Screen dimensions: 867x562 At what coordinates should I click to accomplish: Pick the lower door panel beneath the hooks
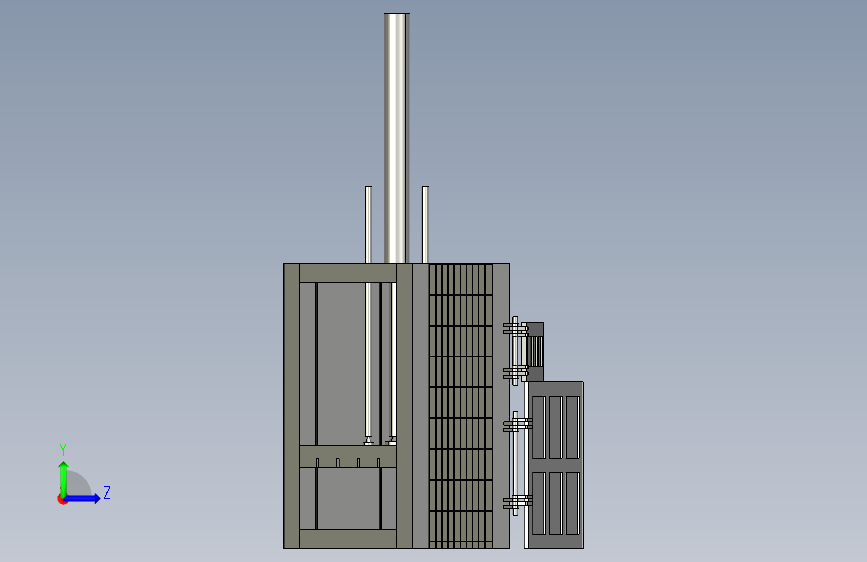click(348, 498)
